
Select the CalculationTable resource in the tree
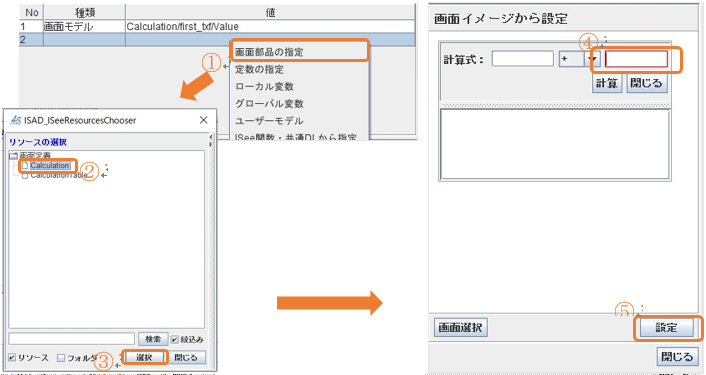tap(59, 175)
